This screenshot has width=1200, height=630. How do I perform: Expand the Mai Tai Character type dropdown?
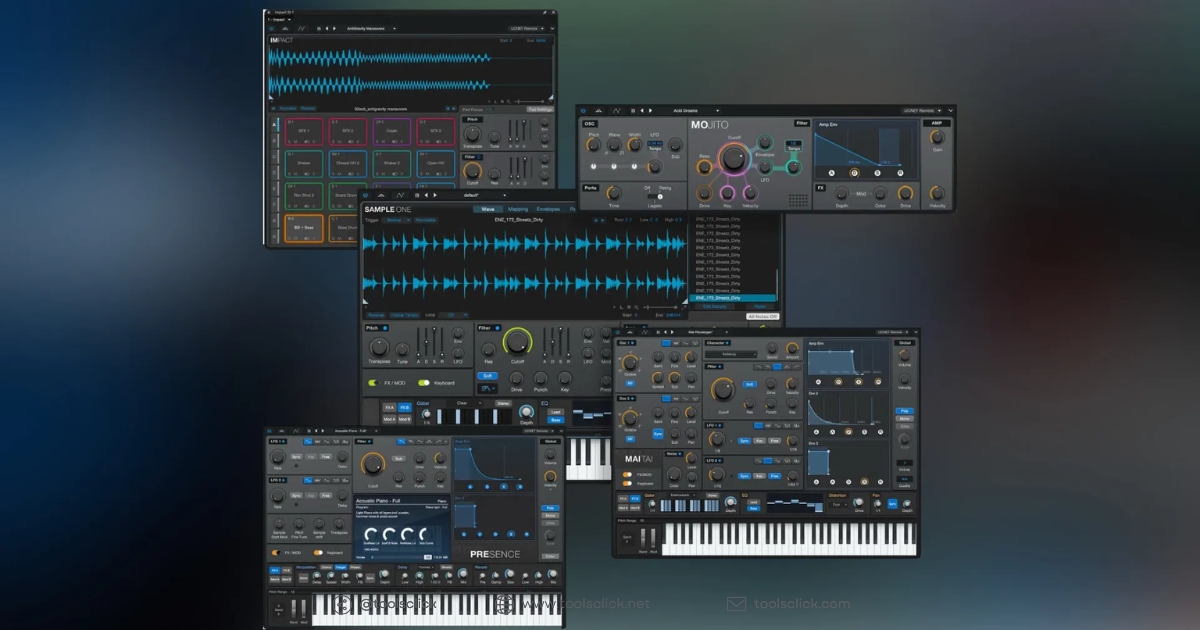click(x=730, y=354)
